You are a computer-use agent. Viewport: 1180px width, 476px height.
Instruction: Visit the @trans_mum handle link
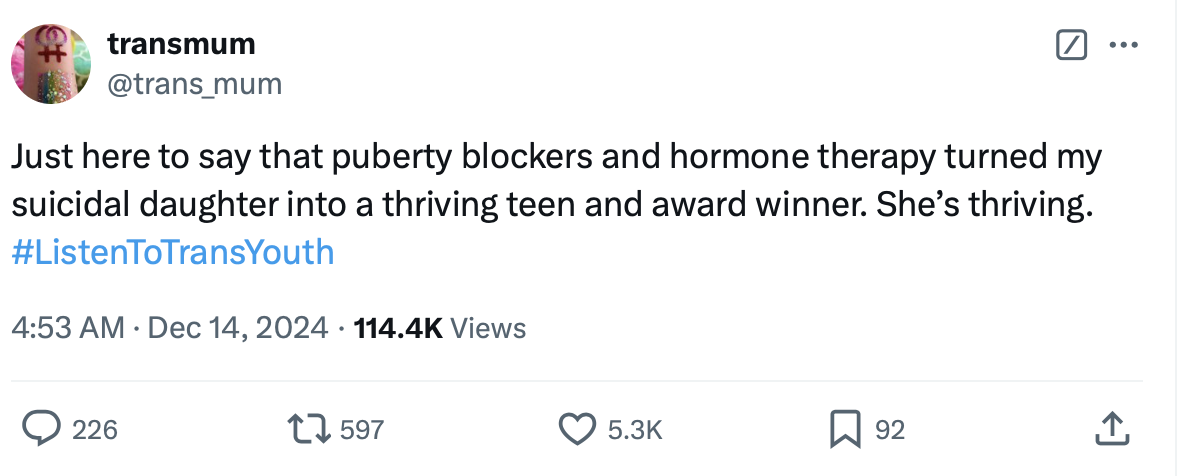point(194,85)
